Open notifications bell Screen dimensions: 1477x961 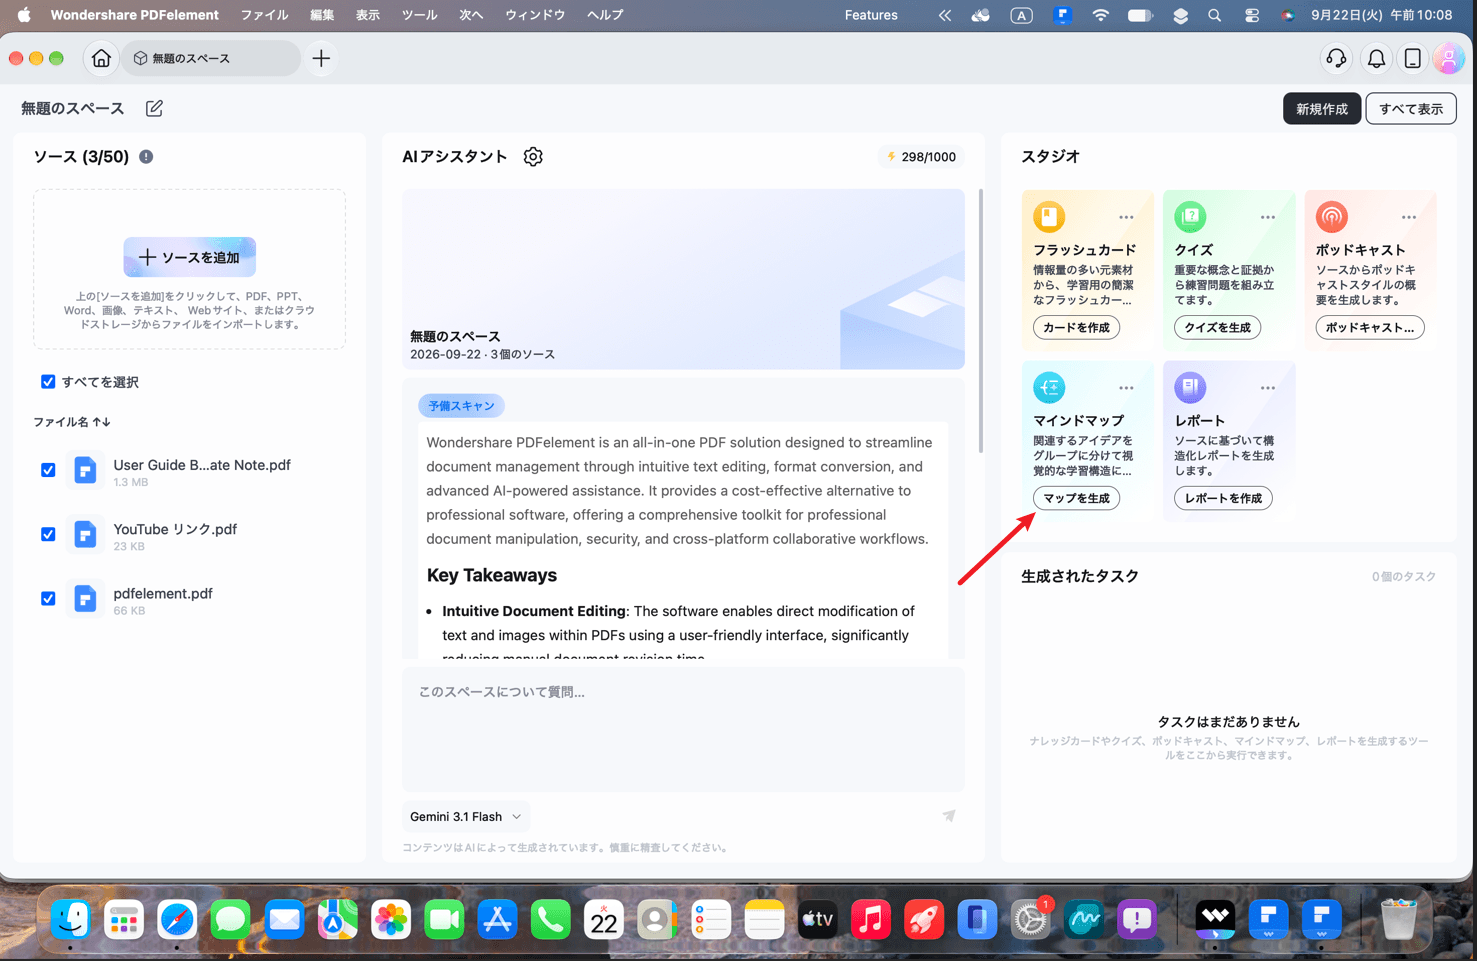tap(1377, 59)
